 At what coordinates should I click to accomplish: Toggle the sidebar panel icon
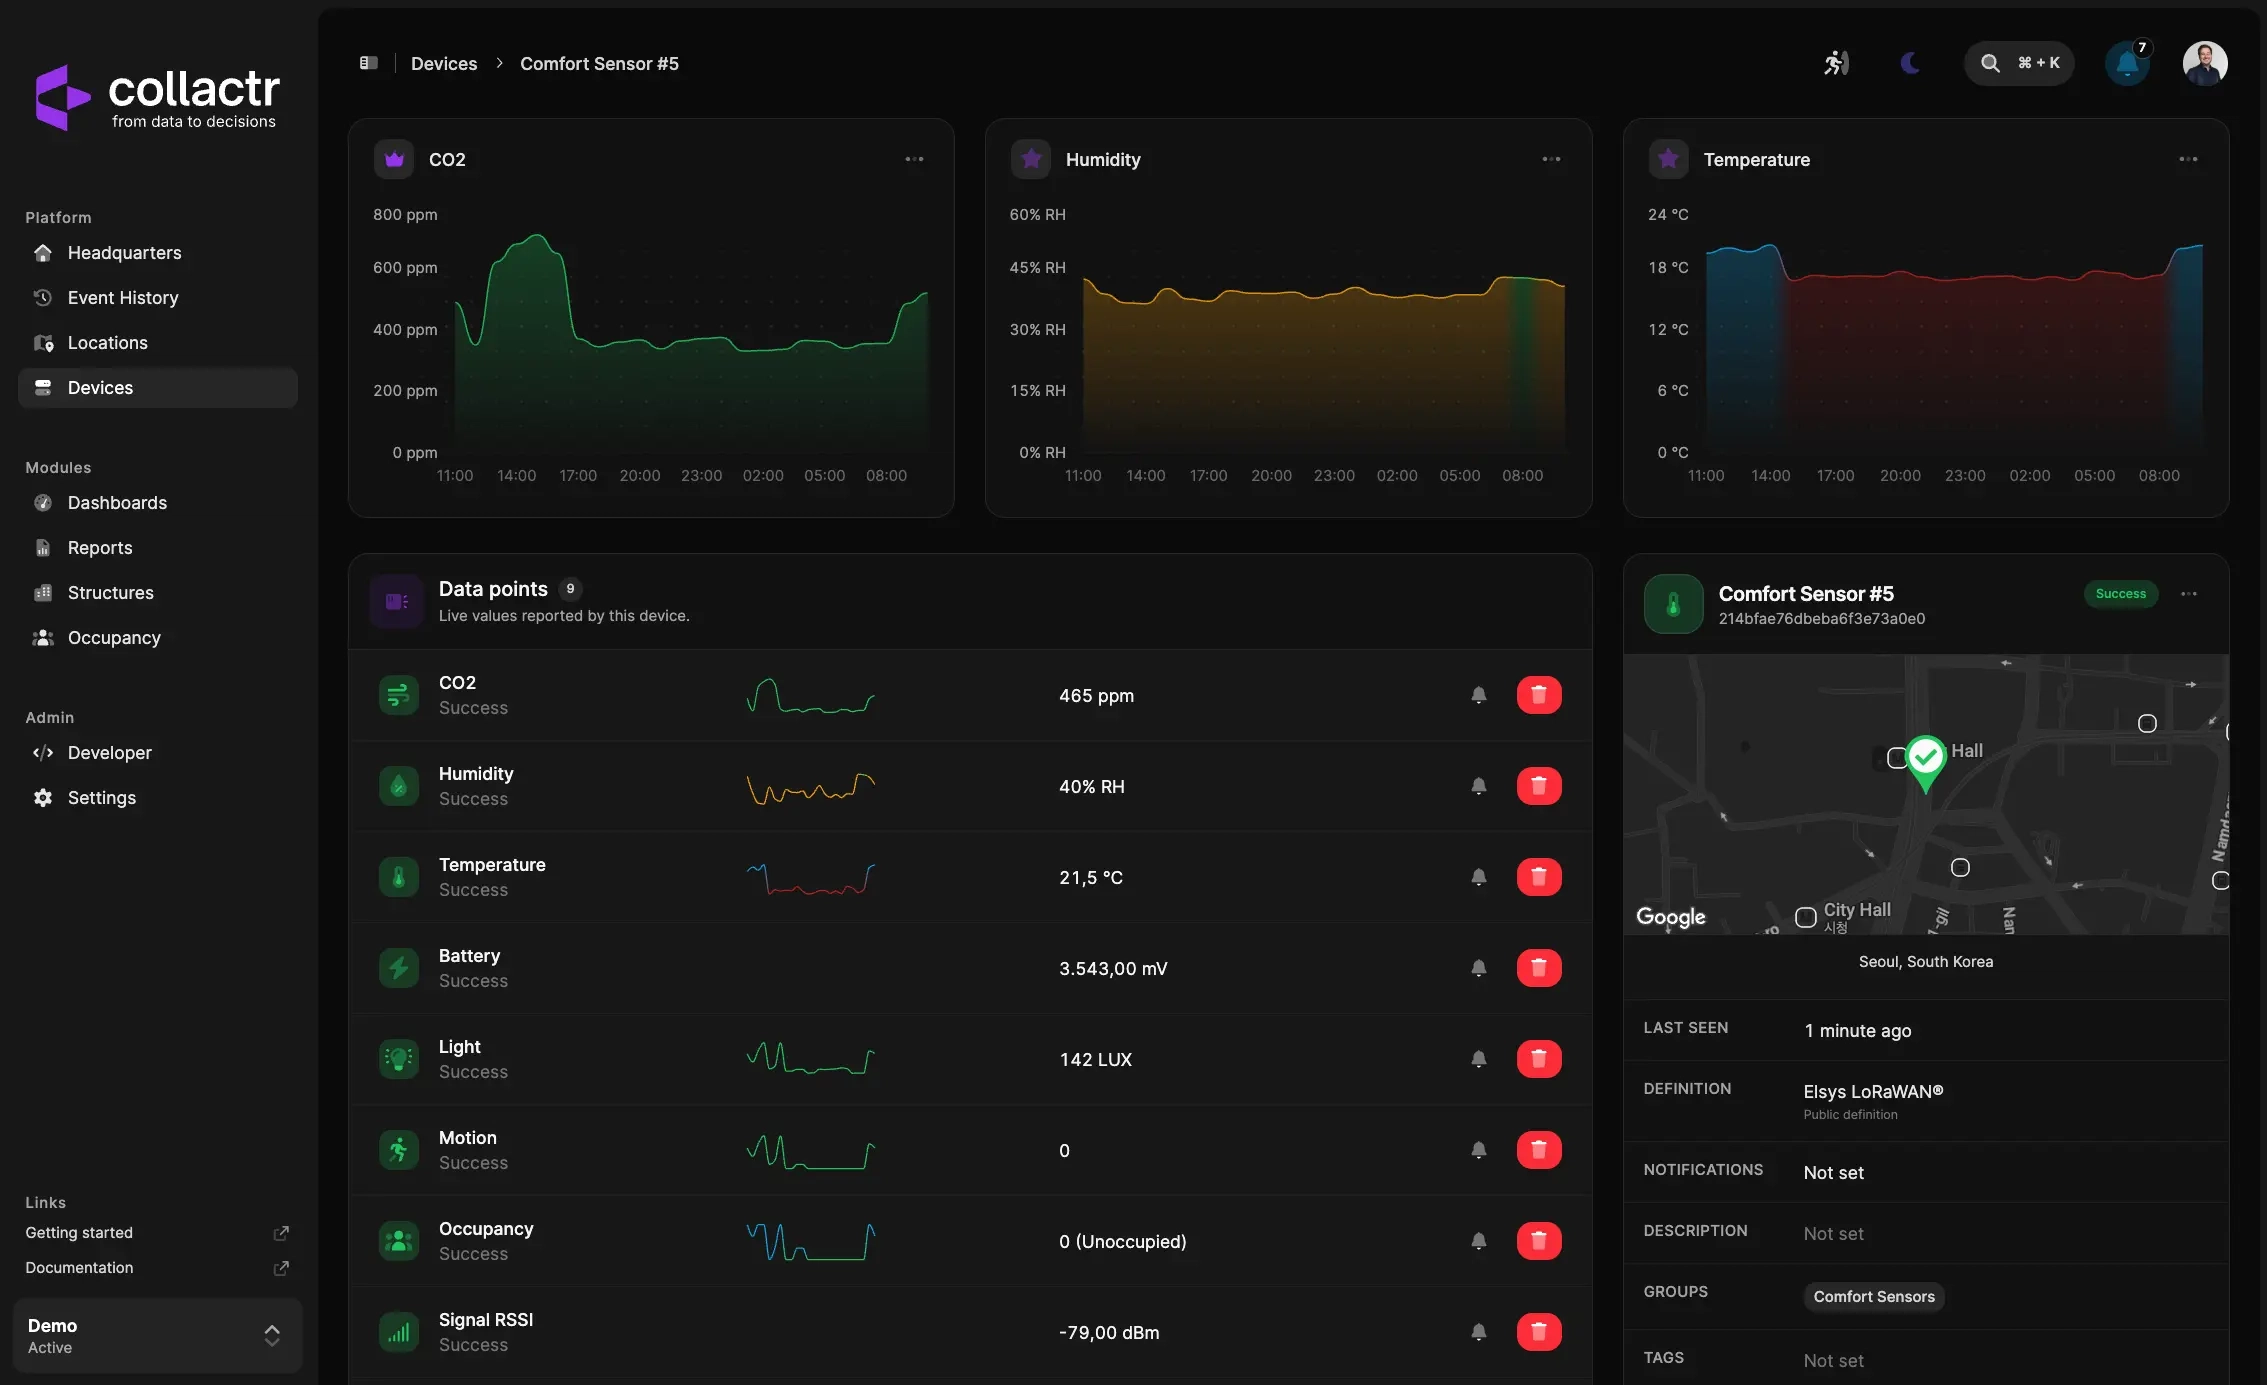pos(369,63)
